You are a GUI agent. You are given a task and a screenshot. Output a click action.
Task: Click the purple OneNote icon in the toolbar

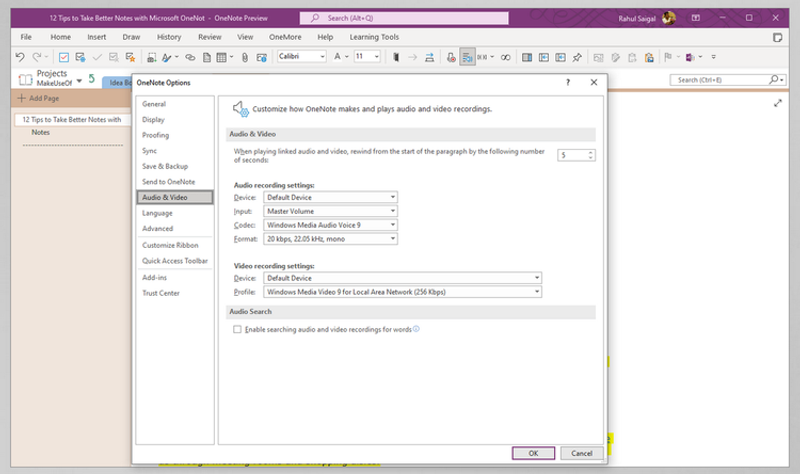[x=690, y=57]
